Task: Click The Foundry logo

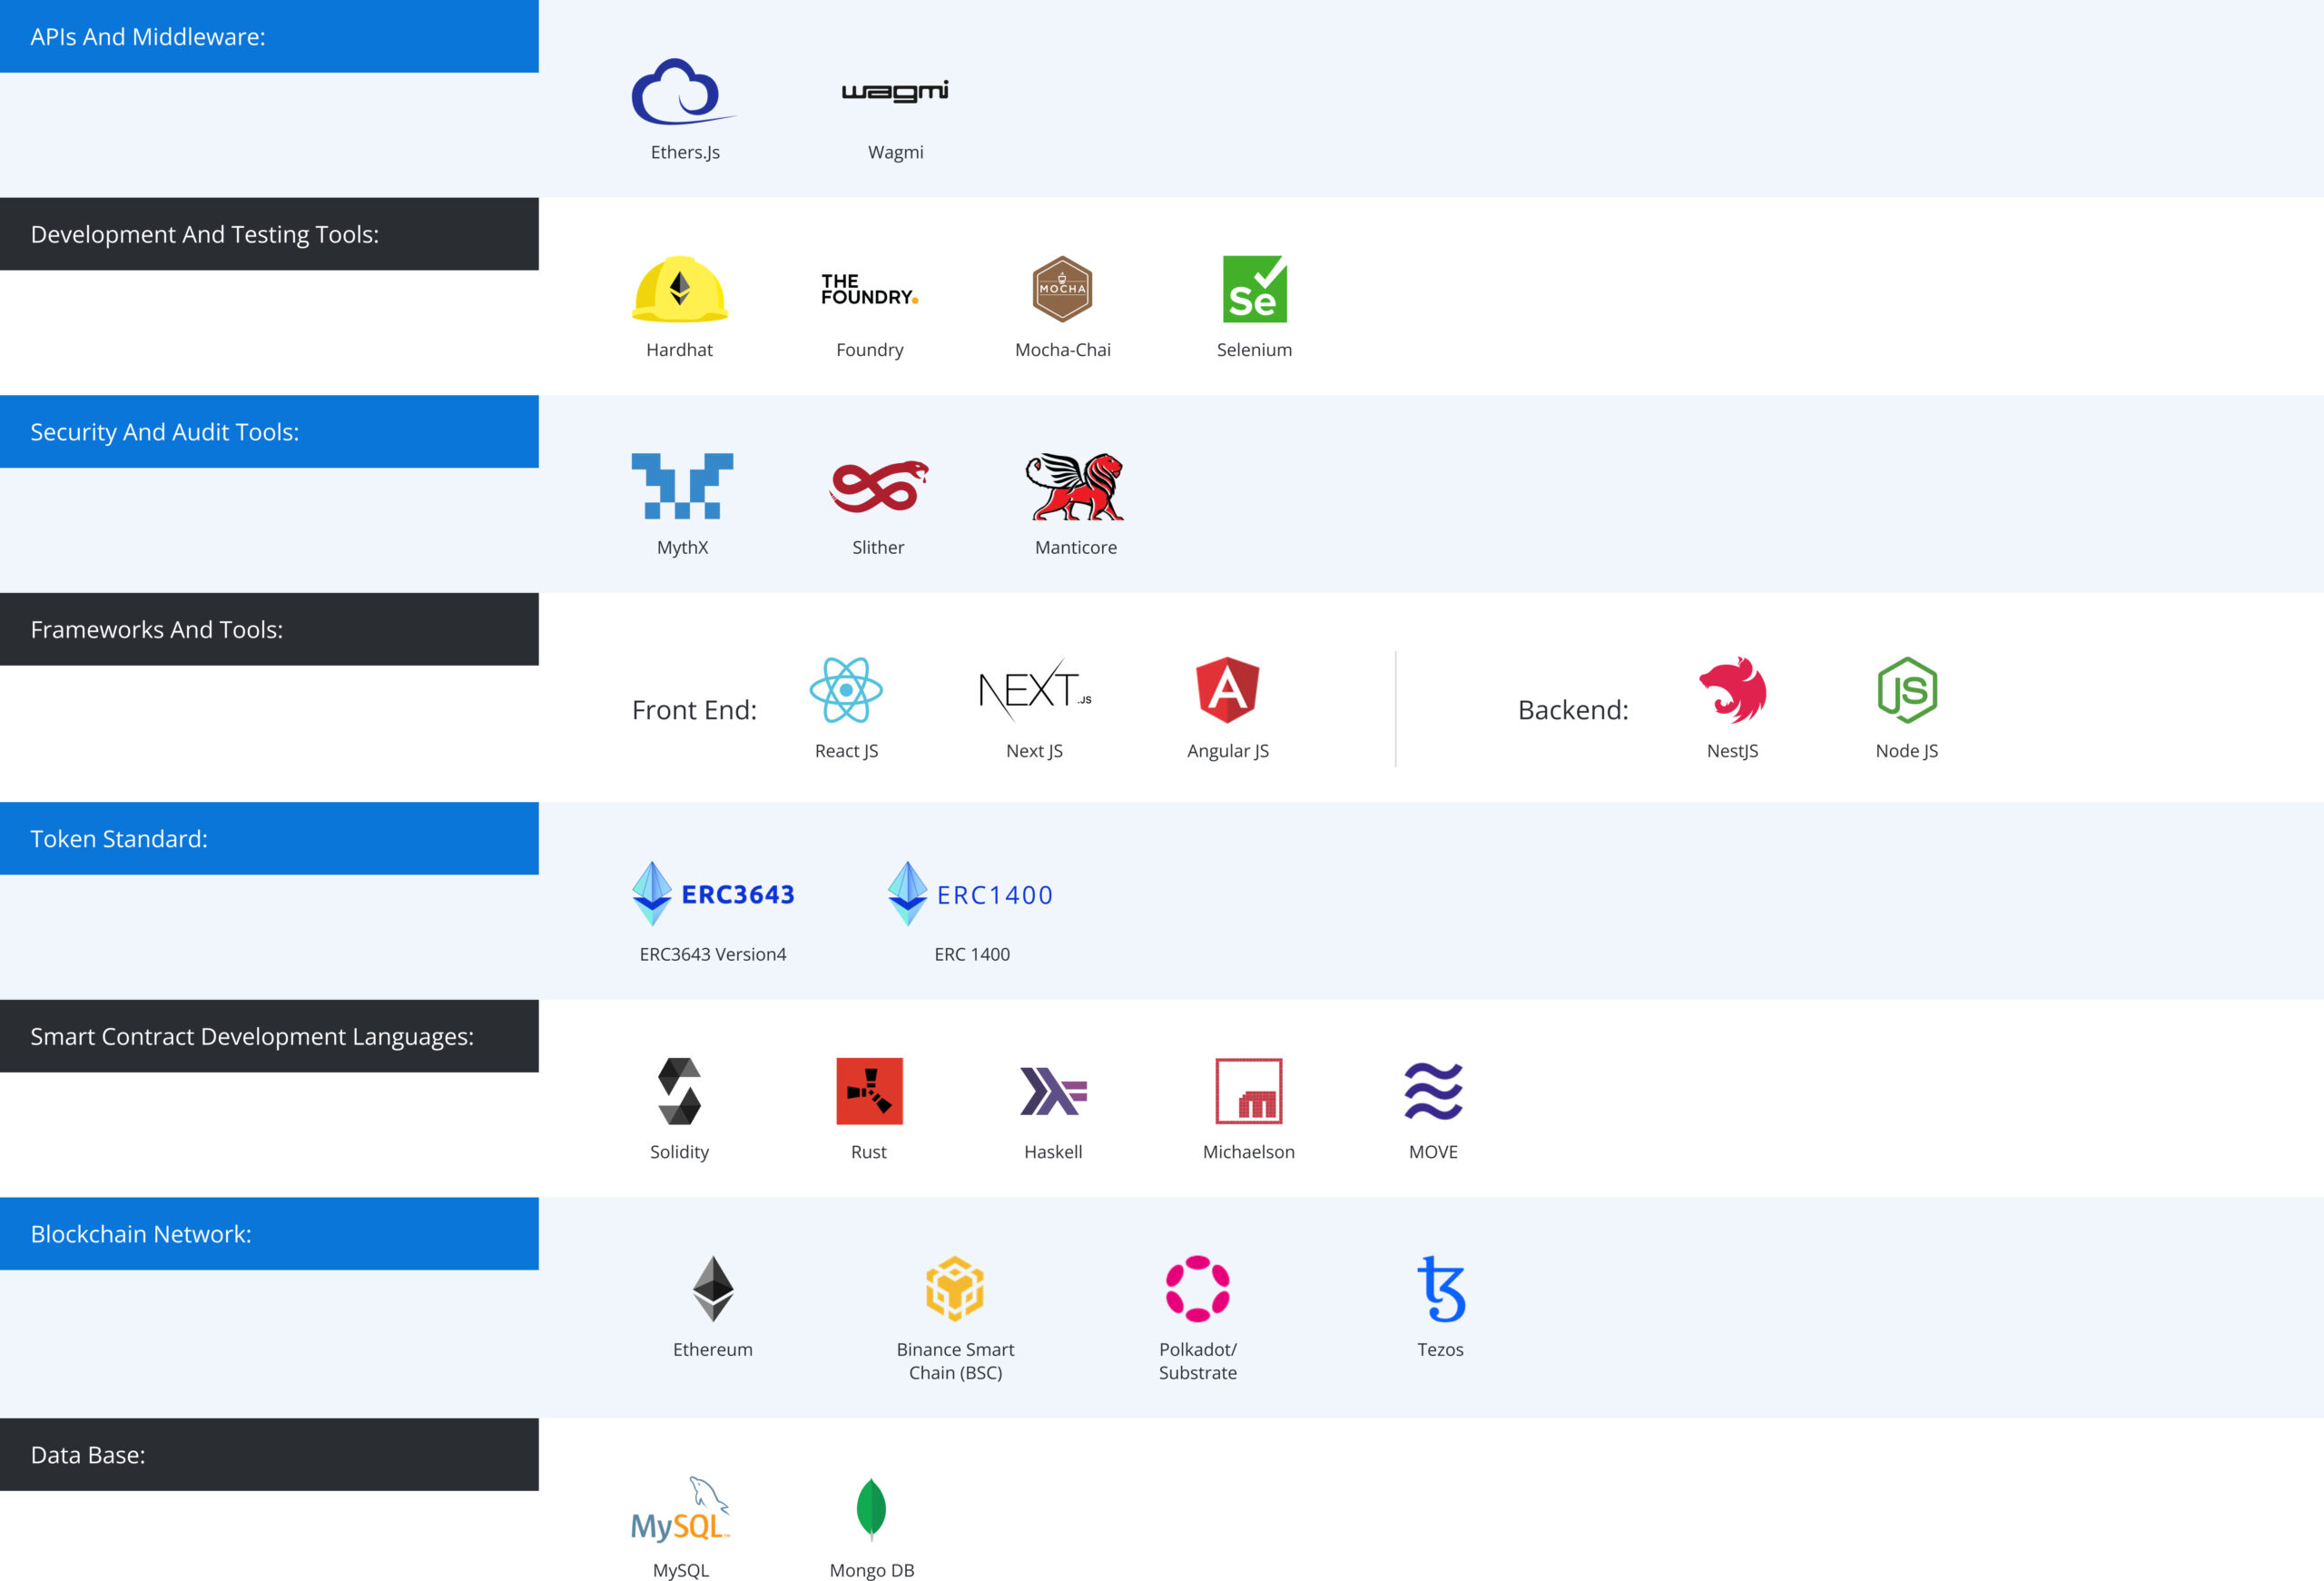Action: point(870,289)
